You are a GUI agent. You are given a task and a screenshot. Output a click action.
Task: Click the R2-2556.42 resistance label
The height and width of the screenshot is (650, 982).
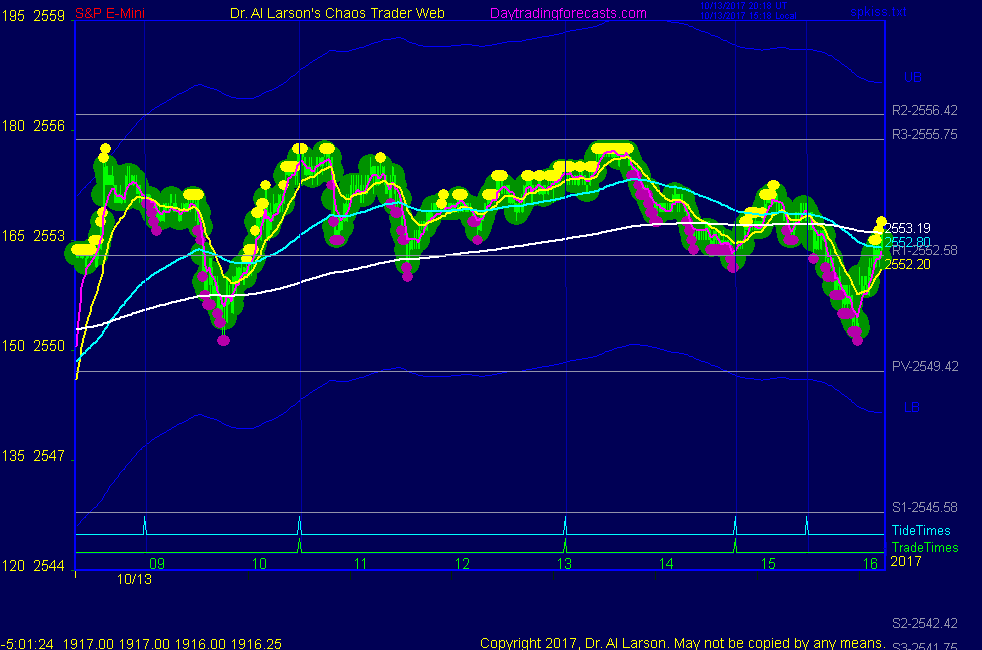[x=924, y=110]
